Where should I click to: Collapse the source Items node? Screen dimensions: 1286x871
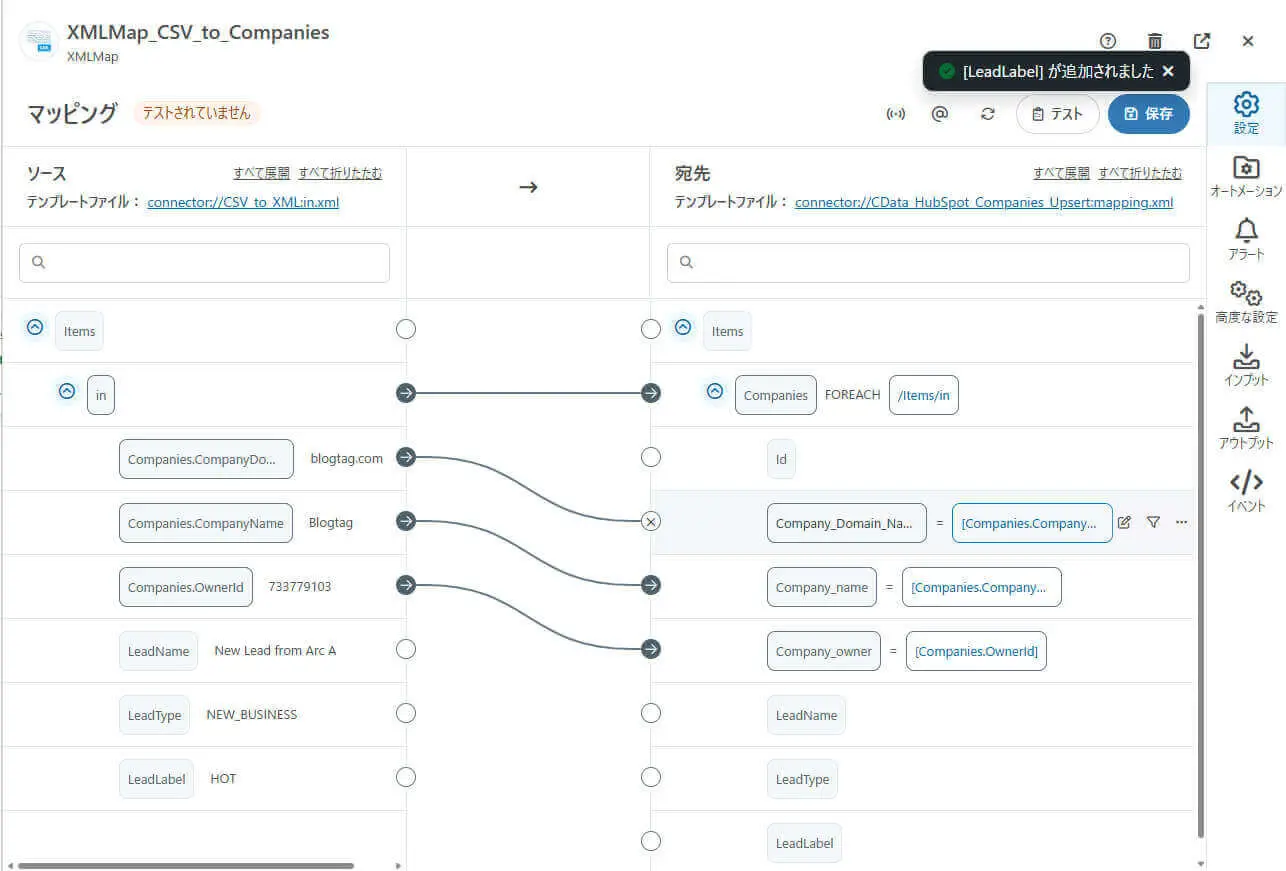pos(35,328)
